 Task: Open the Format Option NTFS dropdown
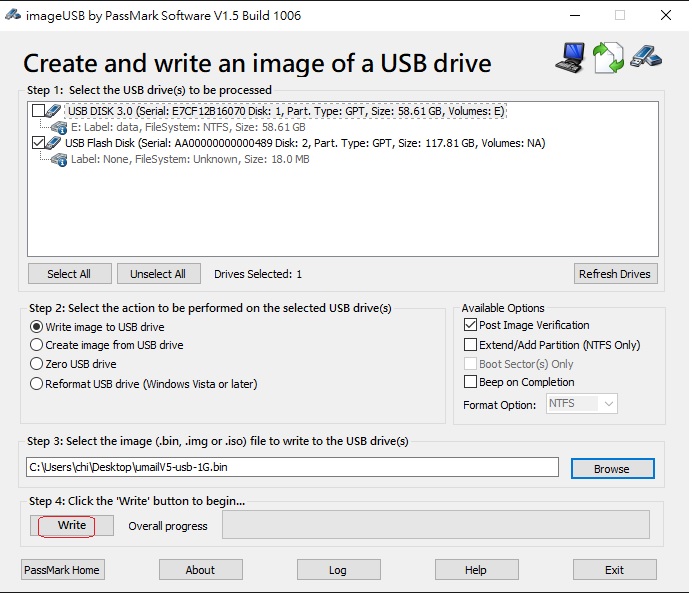pyautogui.click(x=581, y=404)
